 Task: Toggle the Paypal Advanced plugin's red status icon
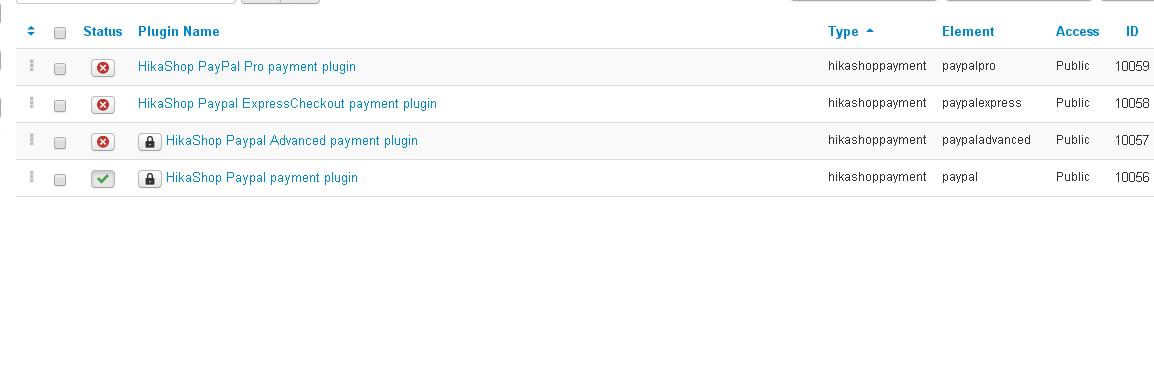(103, 141)
